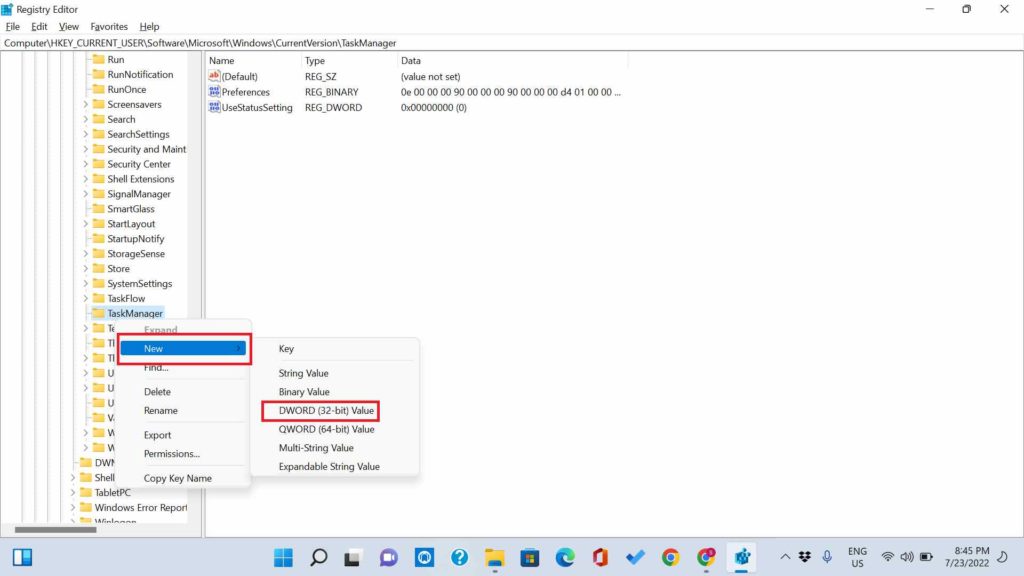Viewport: 1024px width, 576px height.
Task: Click the Preferences binary value icon
Action: (x=214, y=92)
